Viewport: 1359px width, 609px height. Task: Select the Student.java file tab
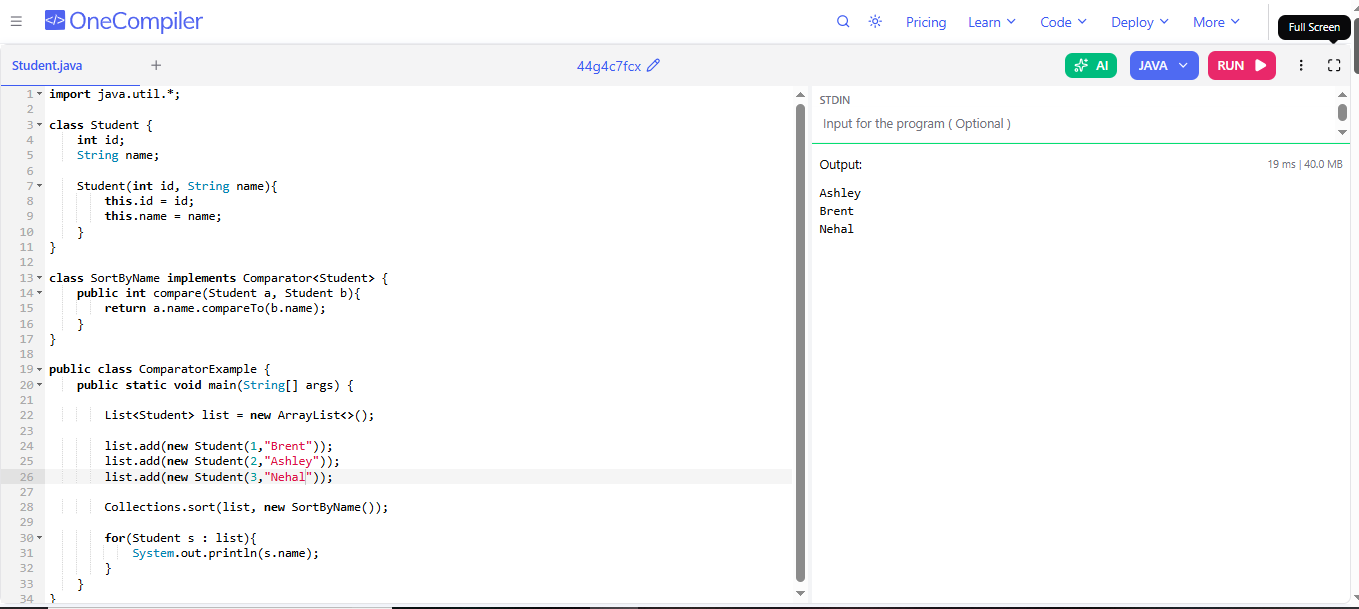pos(47,66)
